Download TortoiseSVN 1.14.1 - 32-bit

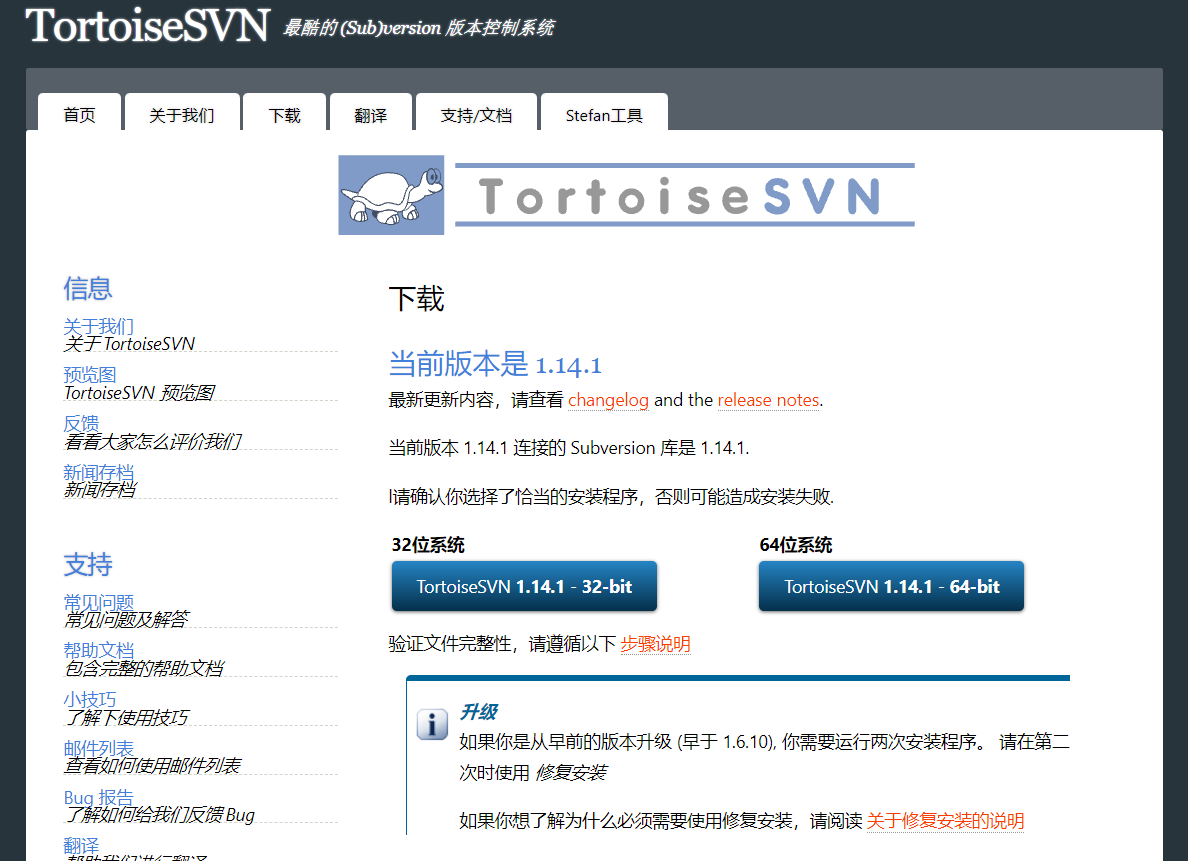click(524, 586)
